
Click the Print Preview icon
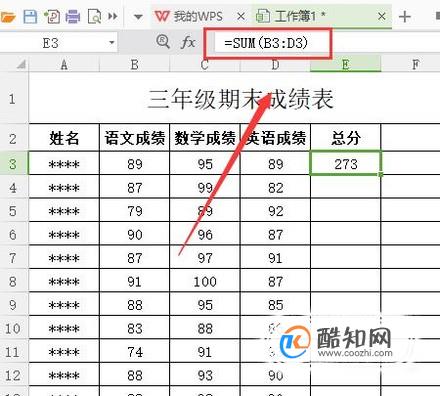point(94,16)
